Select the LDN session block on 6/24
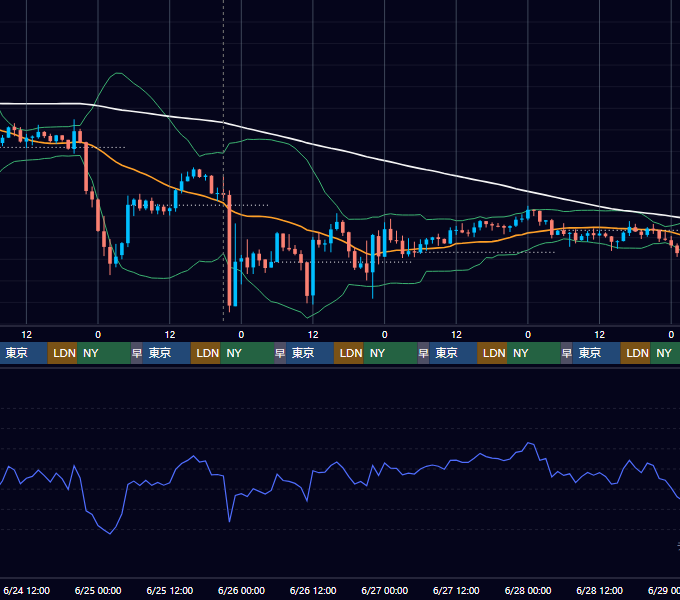The image size is (680, 600). pyautogui.click(x=62, y=353)
